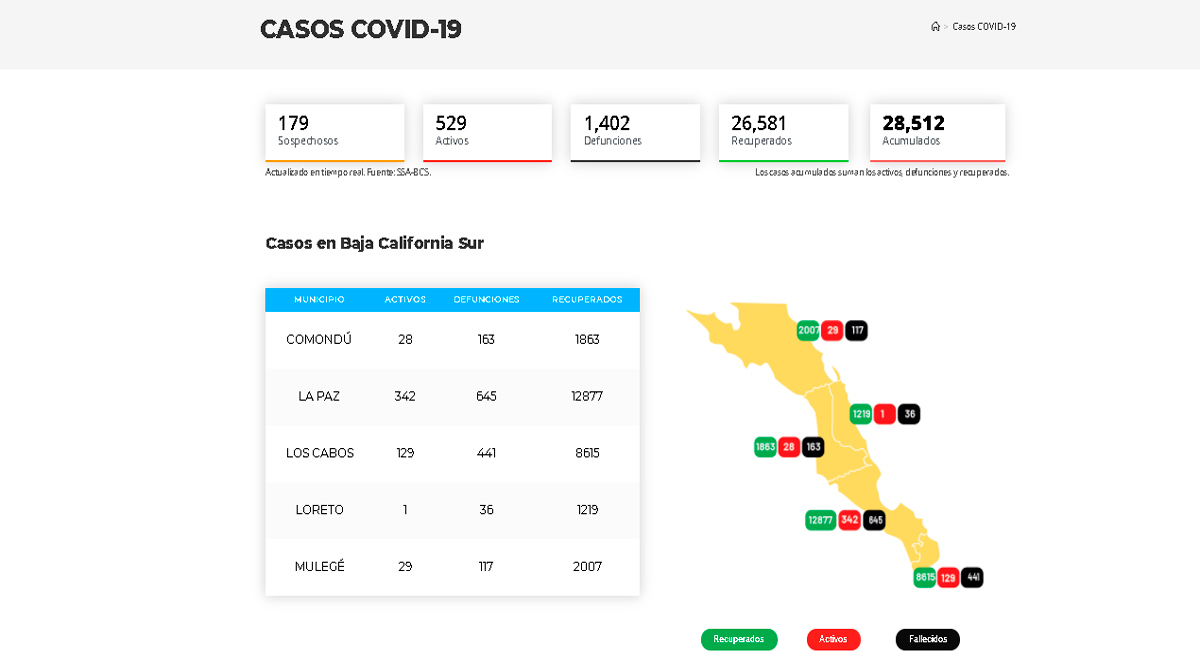Click the green 2007 recovered badge on map
The image size is (1200, 666).
808,330
